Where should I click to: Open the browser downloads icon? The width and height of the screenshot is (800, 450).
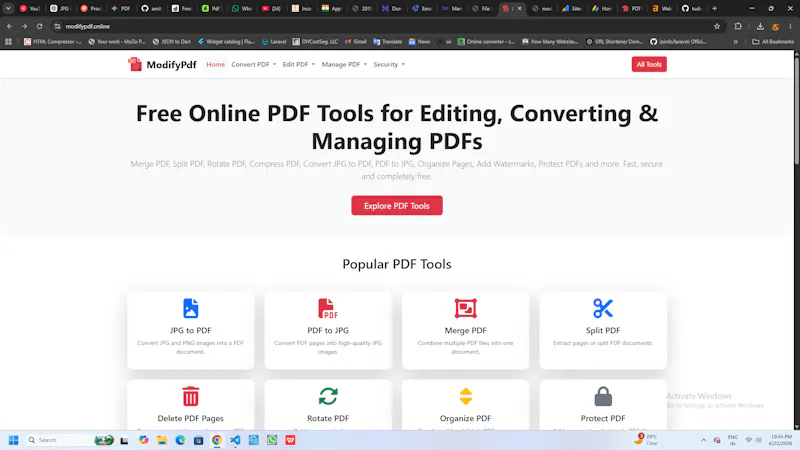(x=760, y=26)
